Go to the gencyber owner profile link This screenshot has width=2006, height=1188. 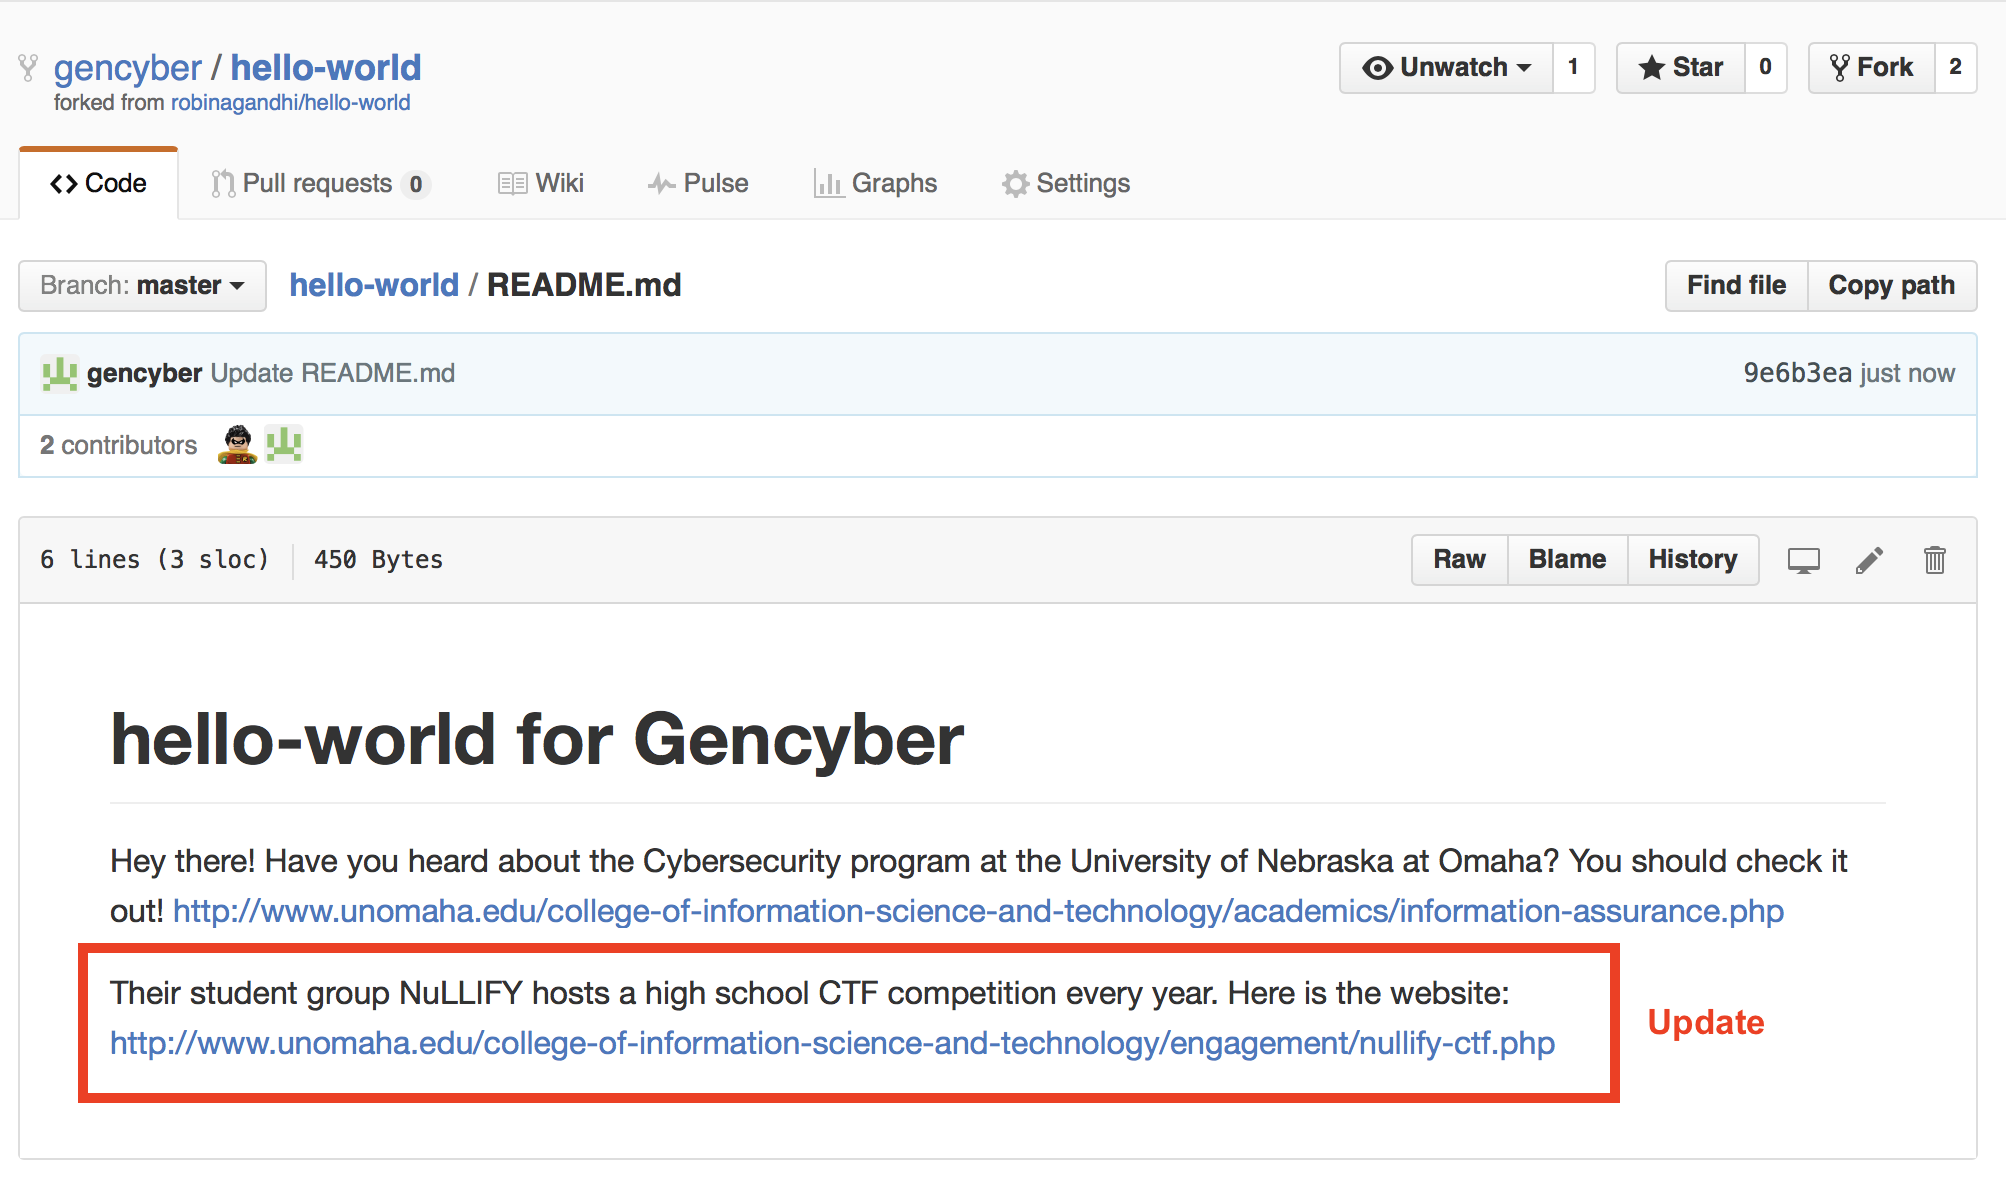(x=128, y=68)
